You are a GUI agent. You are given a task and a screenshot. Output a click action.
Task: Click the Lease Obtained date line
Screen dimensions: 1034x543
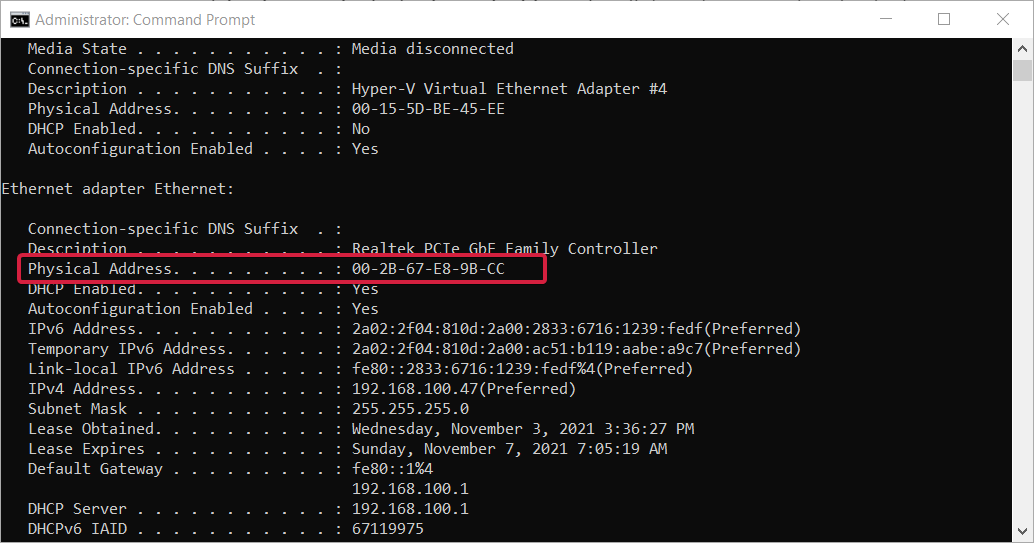(361, 429)
